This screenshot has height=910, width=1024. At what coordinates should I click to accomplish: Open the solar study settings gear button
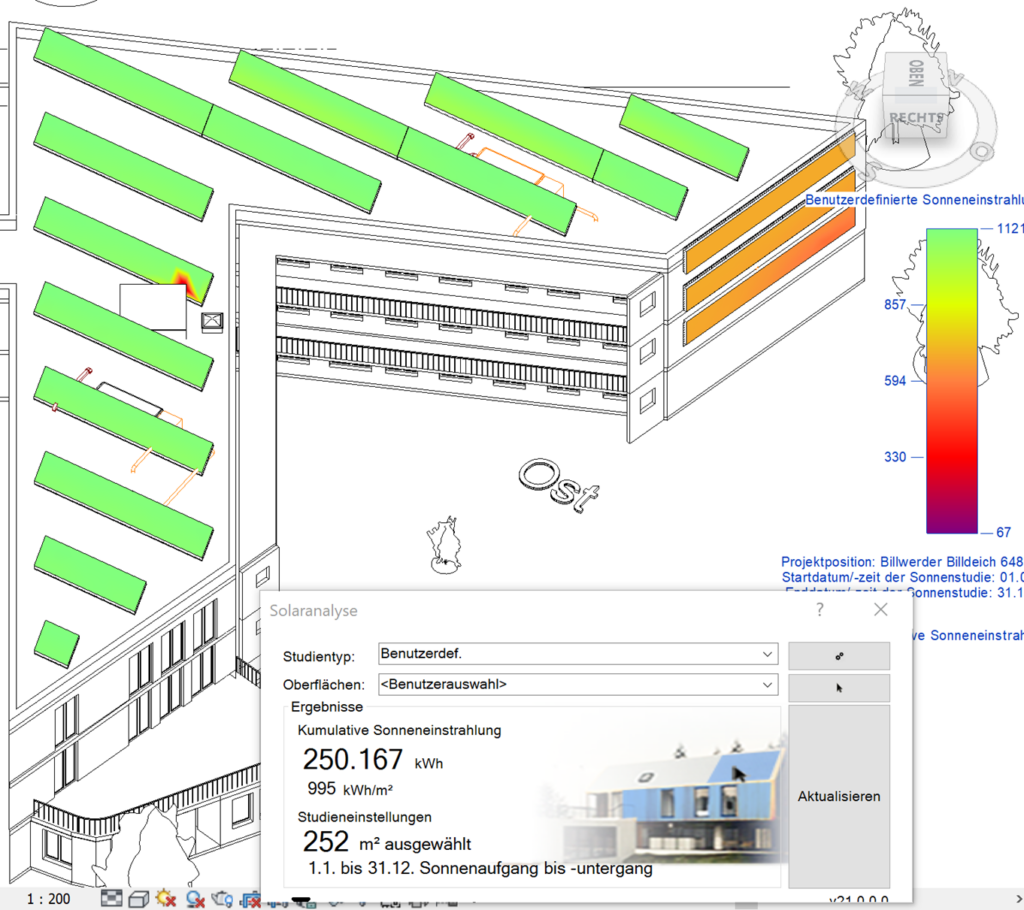click(838, 656)
